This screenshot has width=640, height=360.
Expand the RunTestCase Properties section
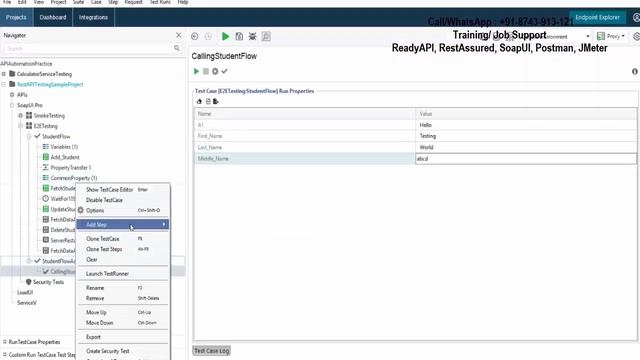[5, 342]
